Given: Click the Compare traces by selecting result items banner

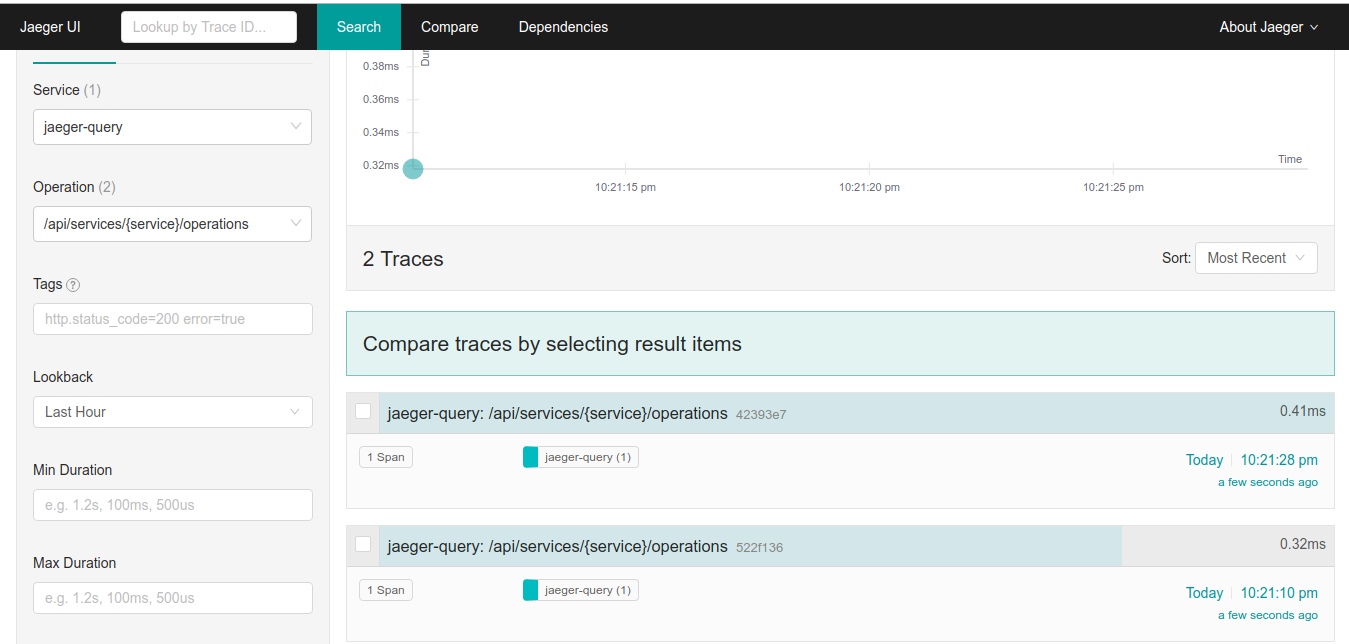Looking at the screenshot, I should click(840, 344).
